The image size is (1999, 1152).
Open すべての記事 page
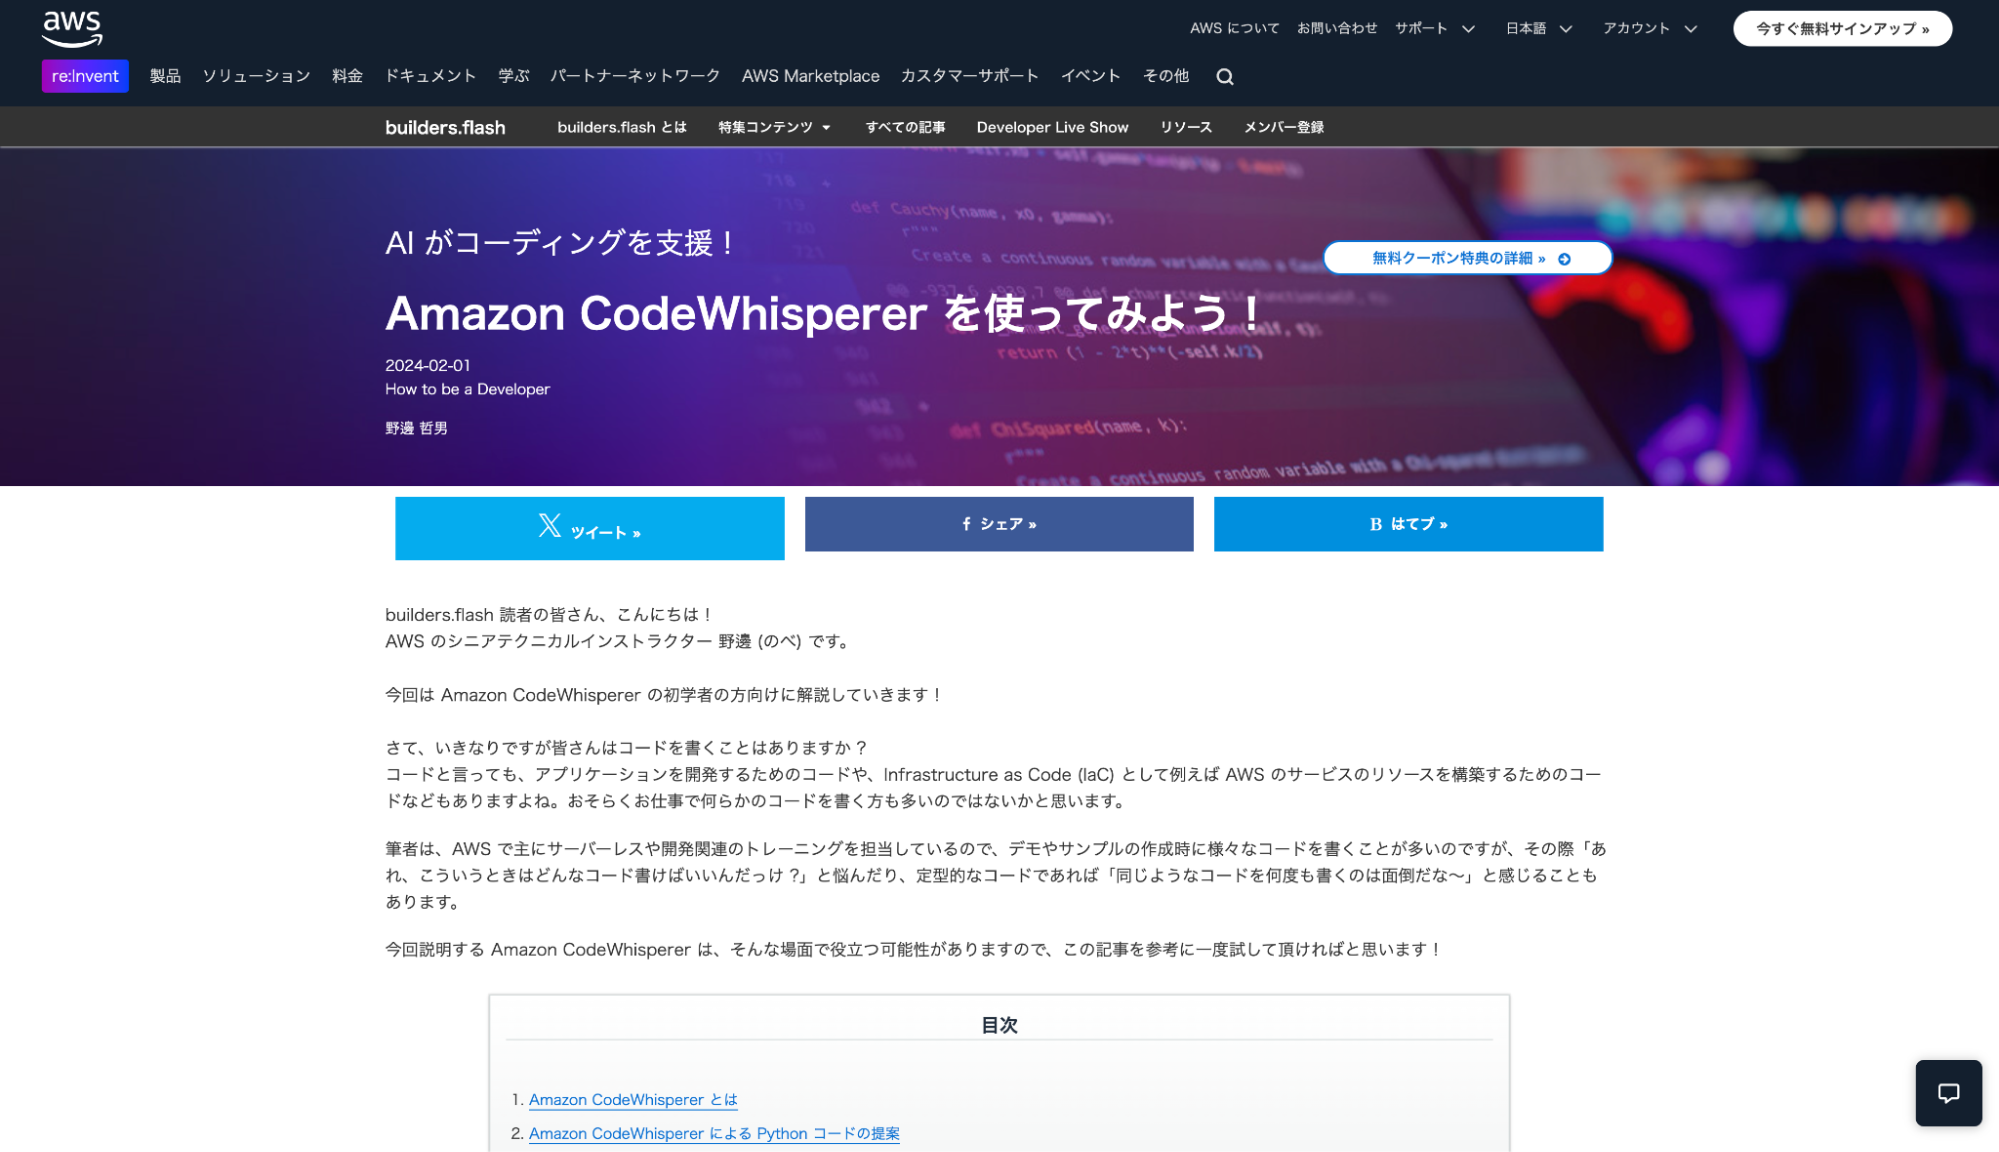point(905,127)
